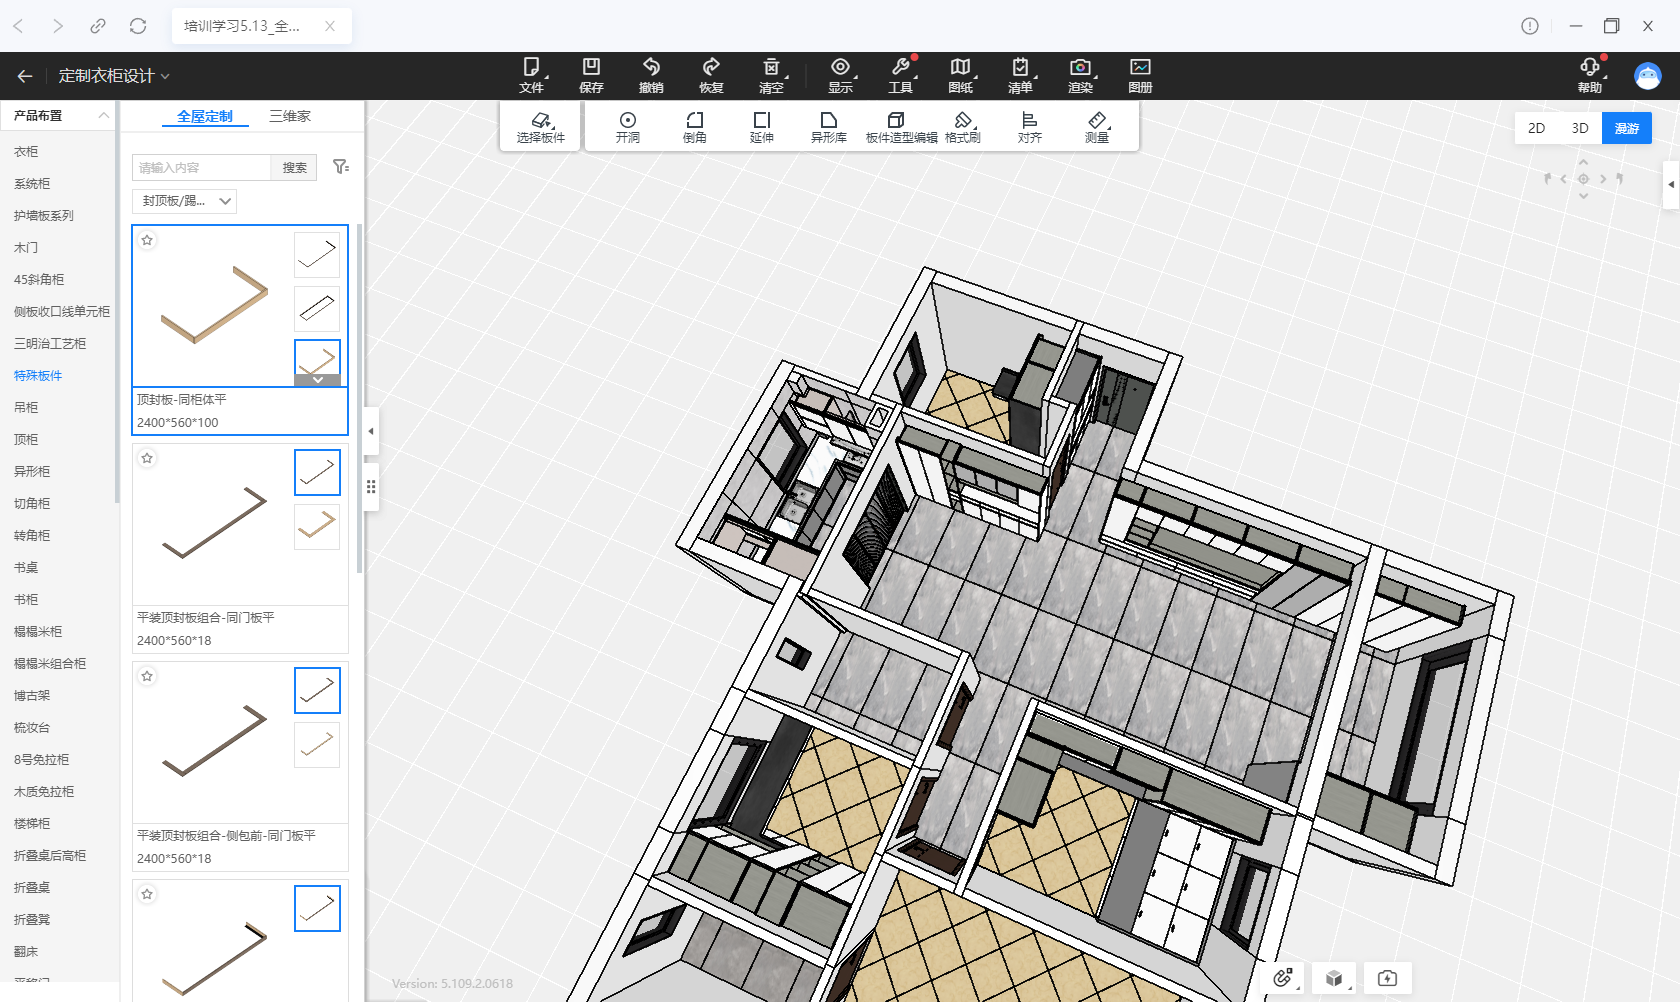Choose the wood-colored variant swatch of 平装顶封板组合-同门板平

317,526
